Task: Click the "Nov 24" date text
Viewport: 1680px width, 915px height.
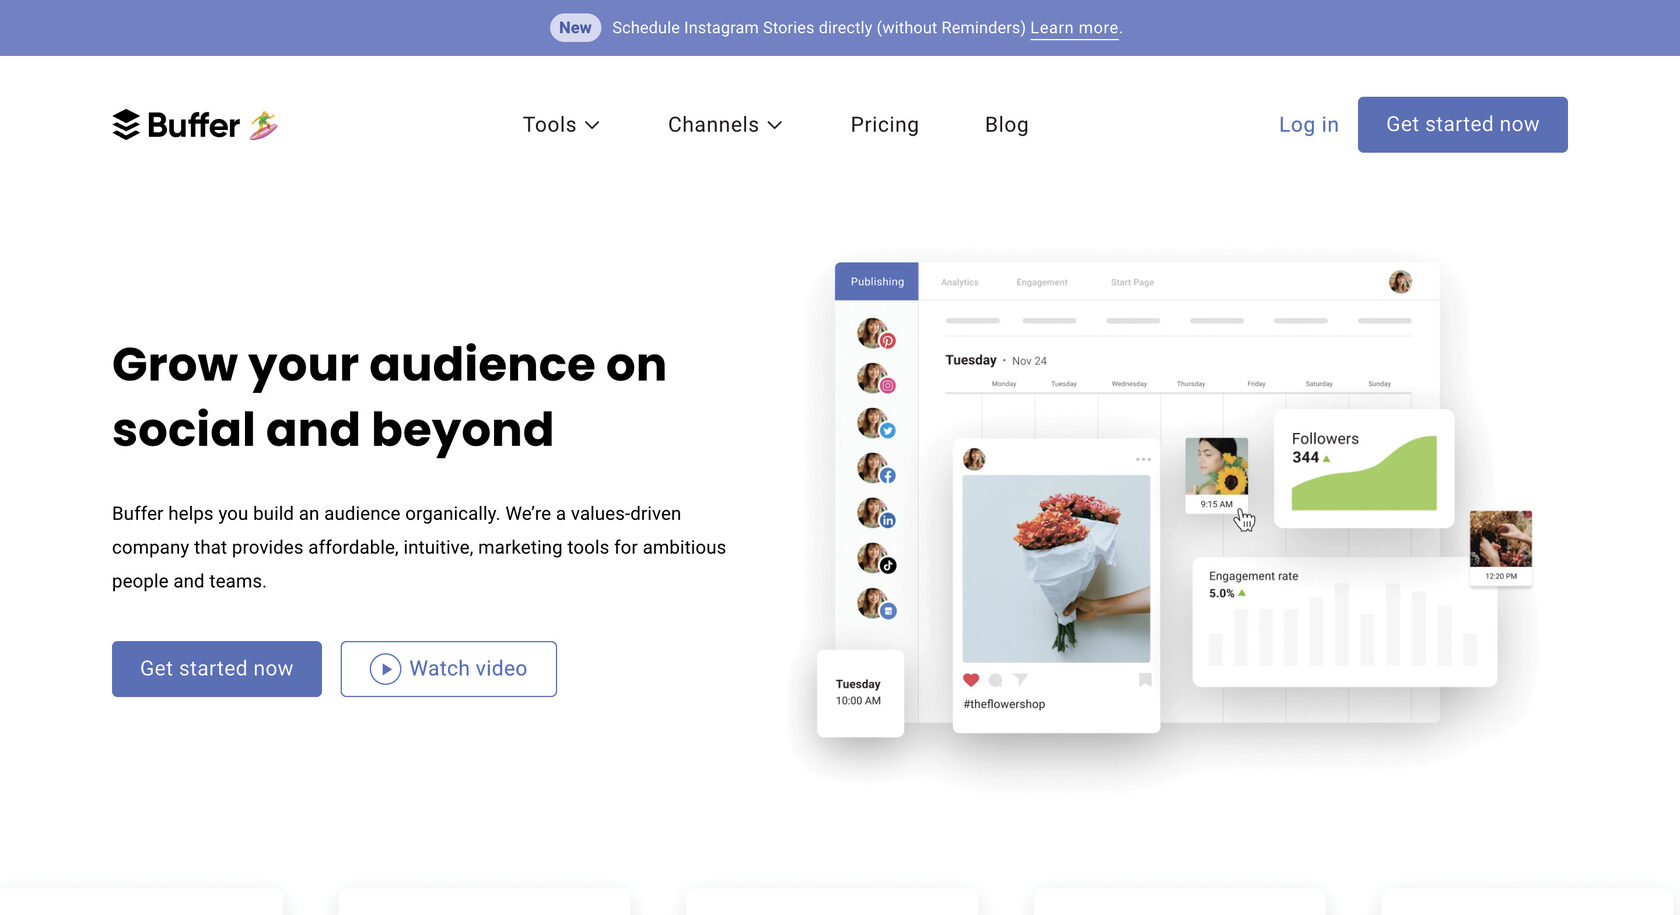Action: (1029, 361)
